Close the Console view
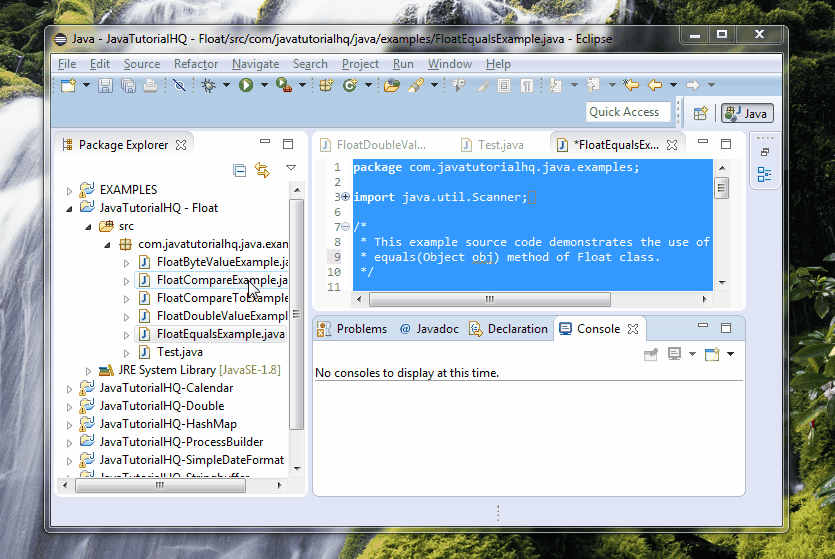The image size is (835, 559). click(x=633, y=329)
